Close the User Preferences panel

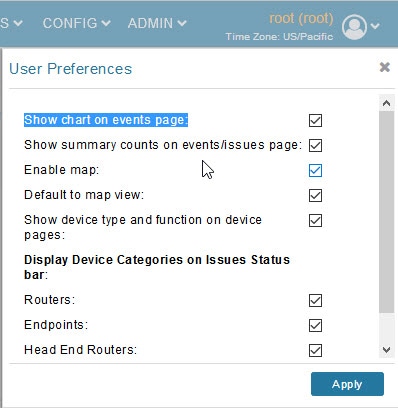pos(385,67)
